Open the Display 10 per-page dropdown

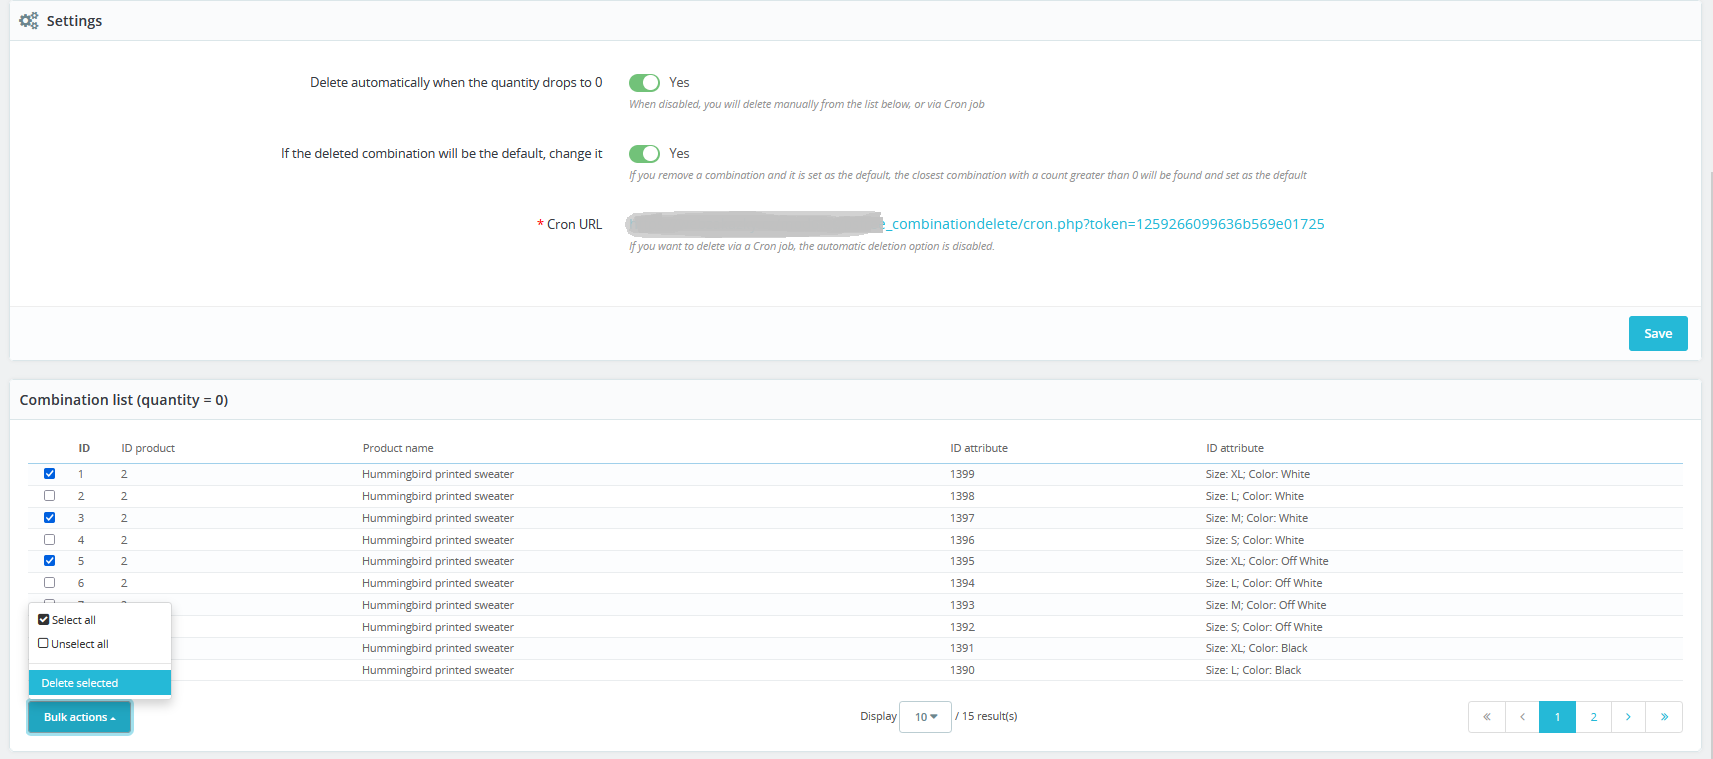point(925,717)
